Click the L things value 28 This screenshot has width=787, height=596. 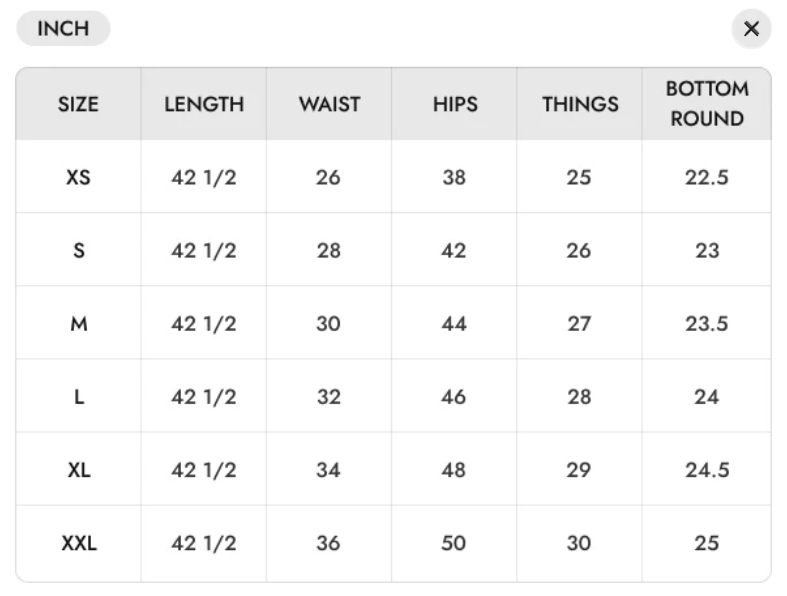coord(579,397)
